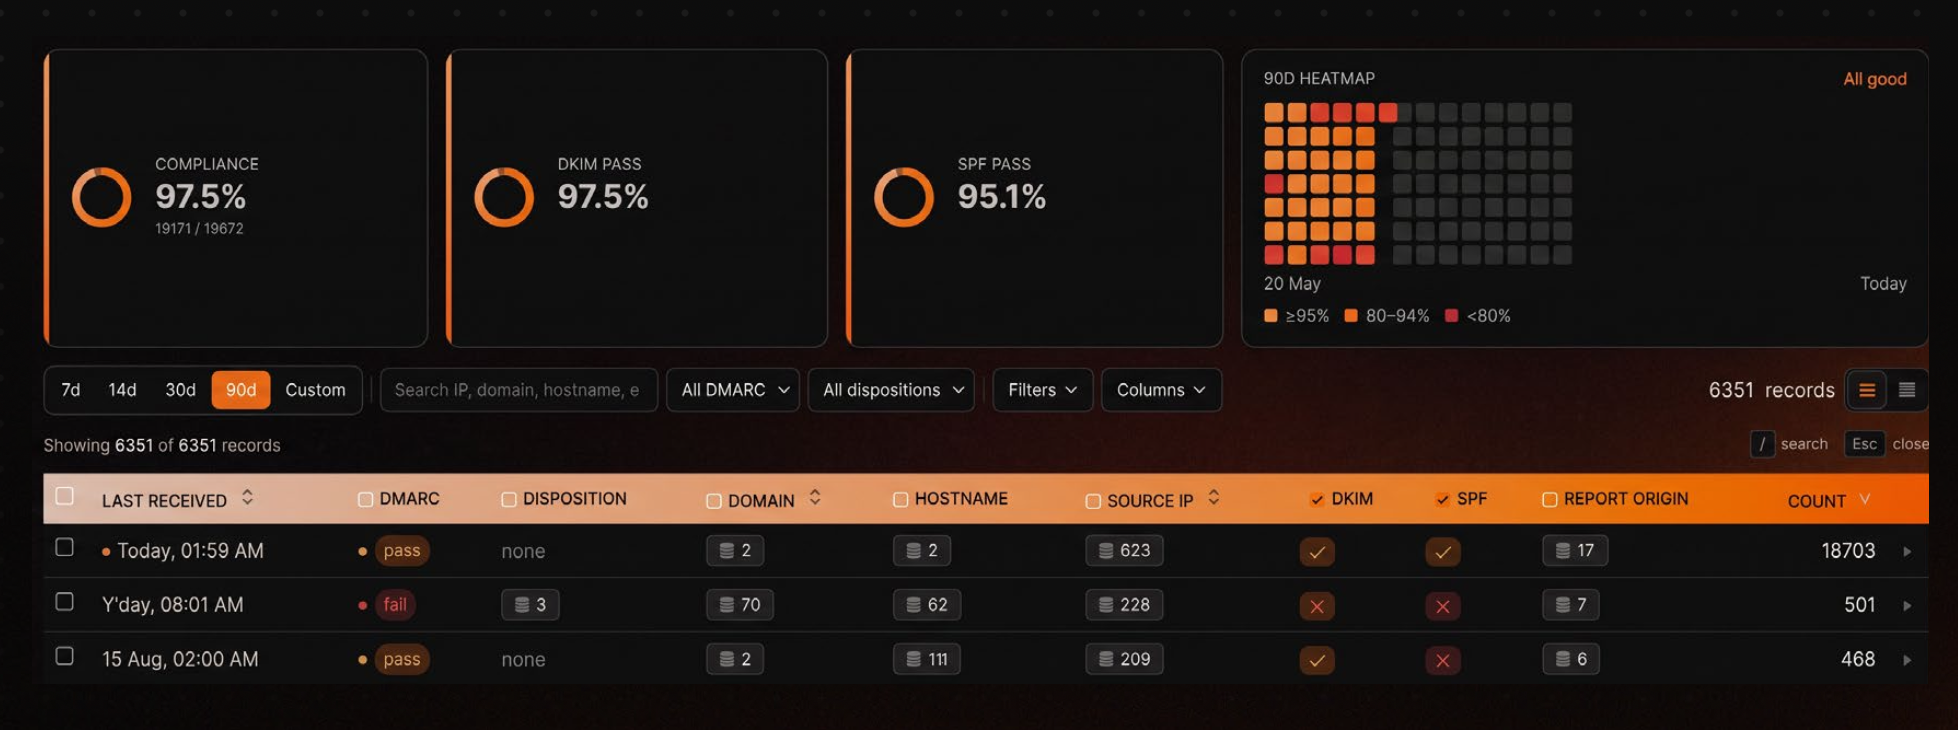Switch to comfortable list view icon
This screenshot has height=730, width=1958.
[x=1867, y=390]
